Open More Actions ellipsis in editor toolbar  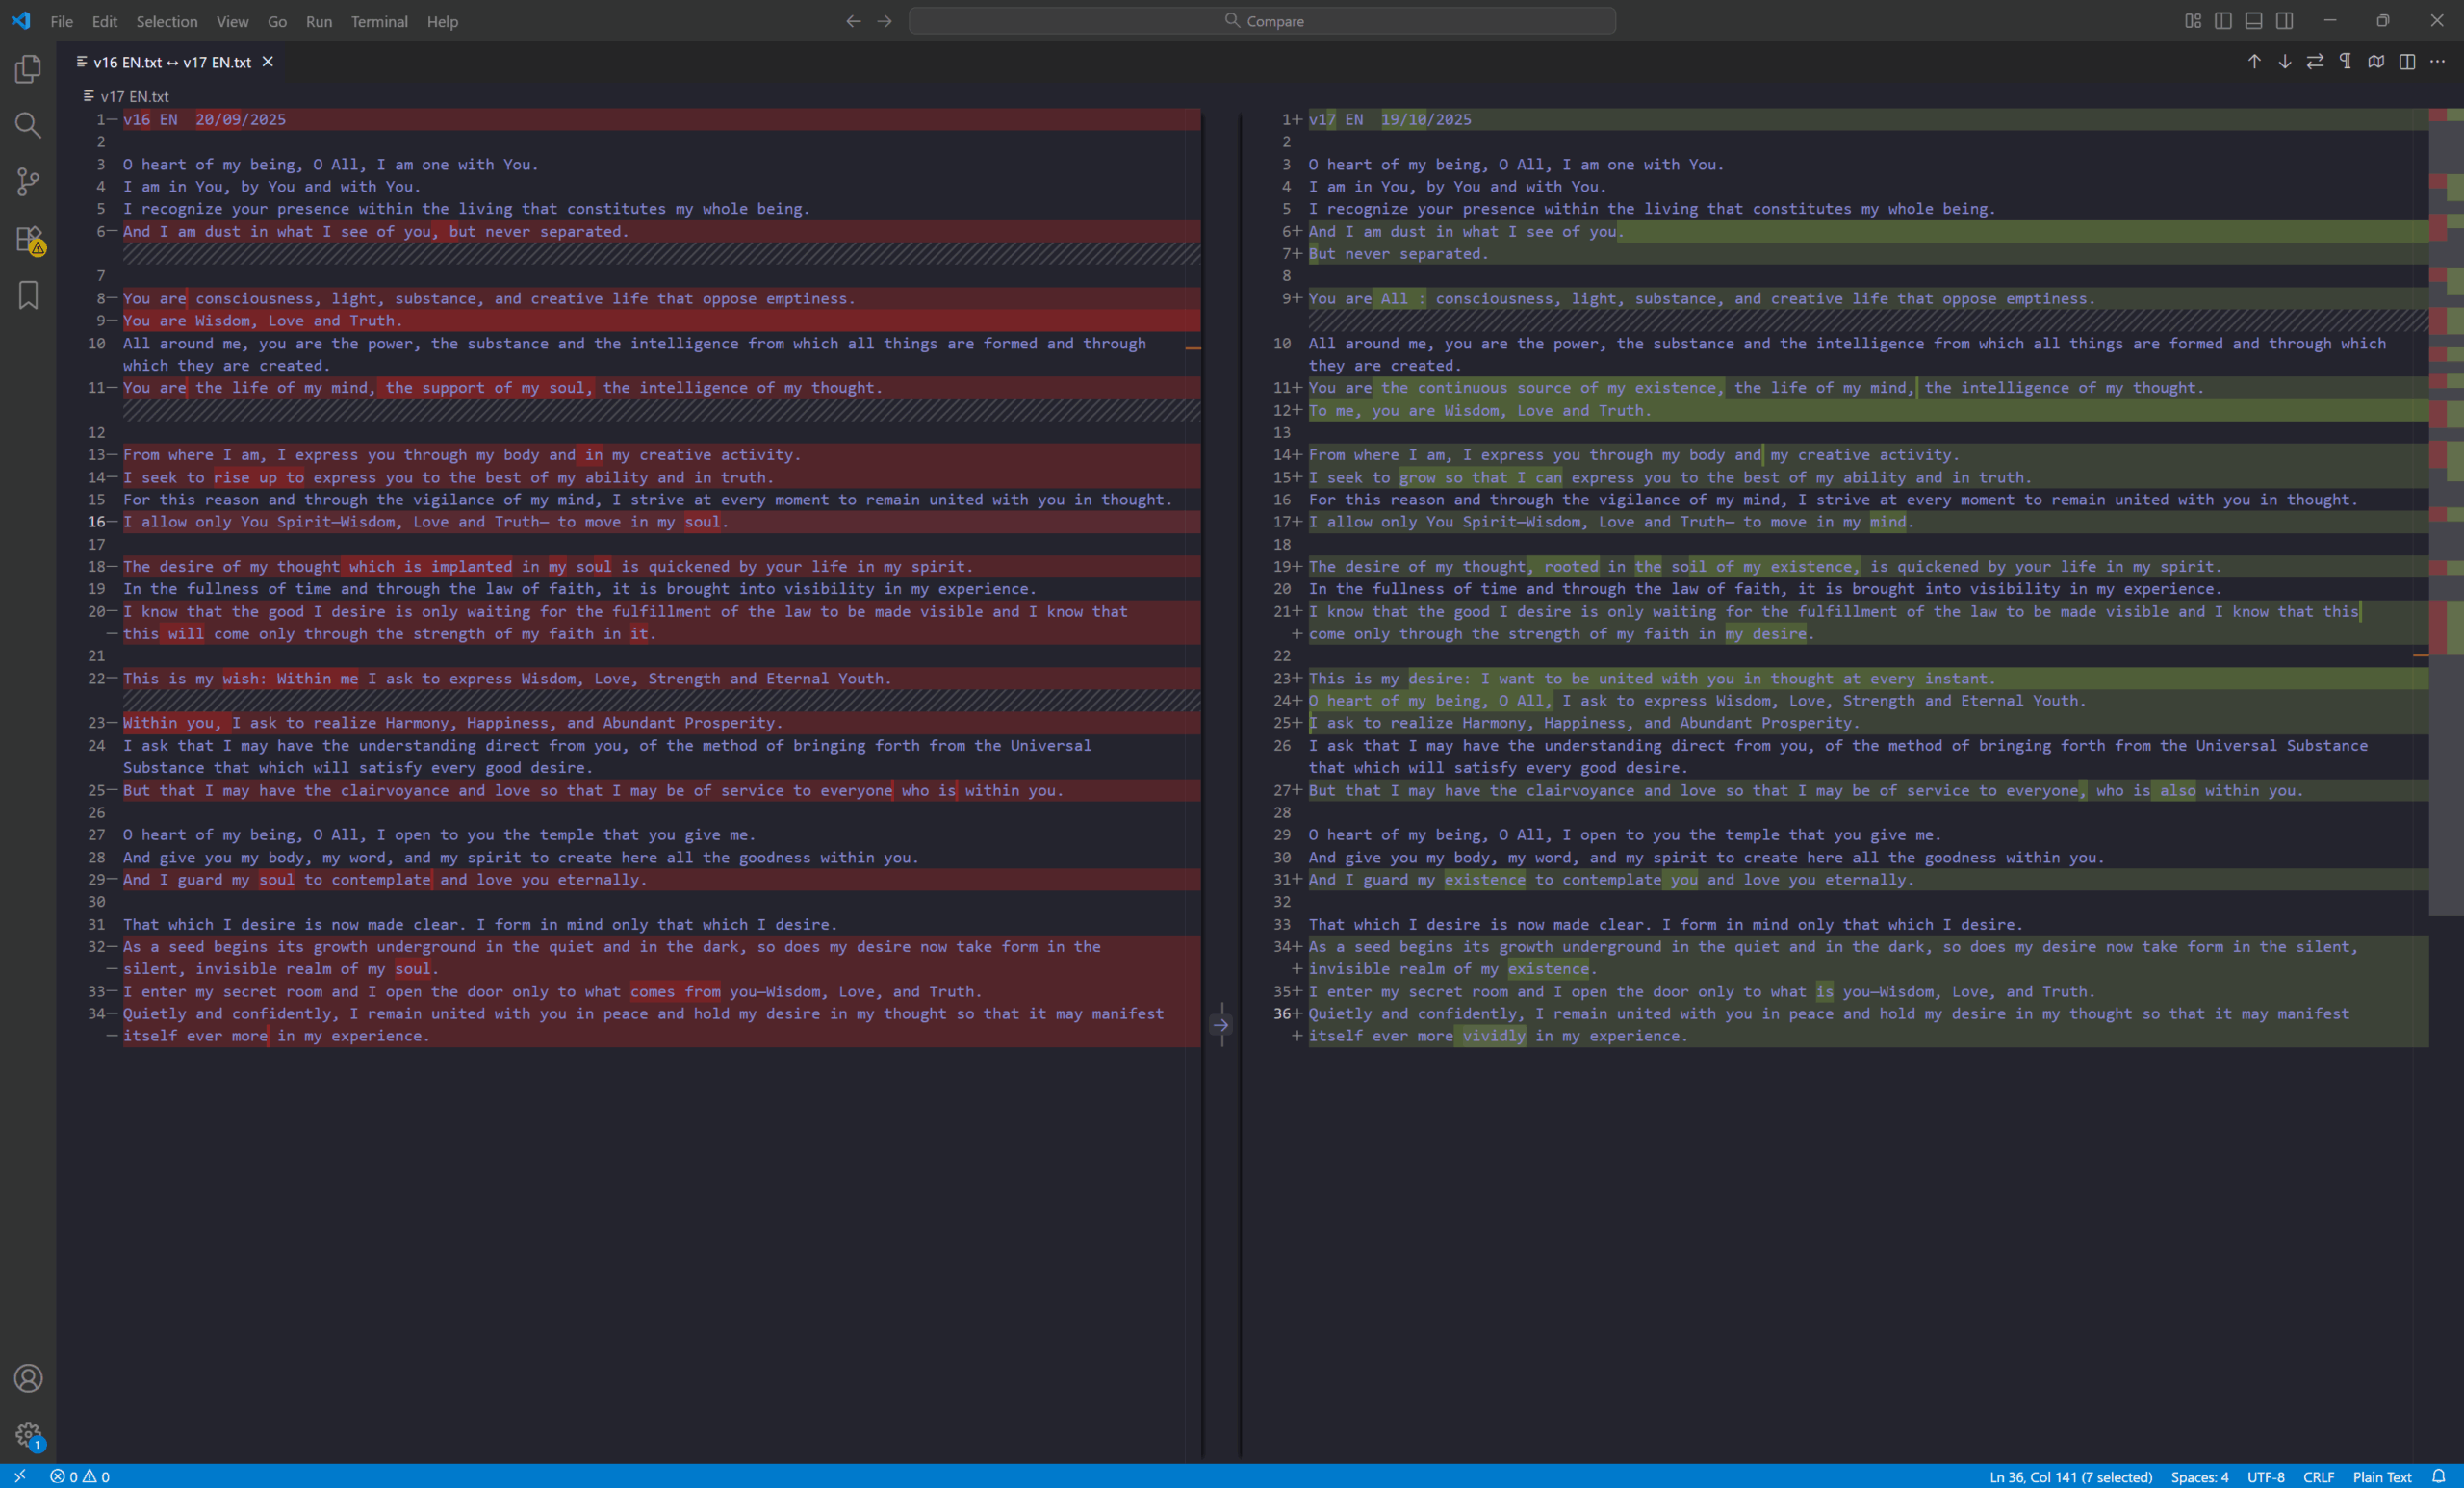[x=2437, y=62]
